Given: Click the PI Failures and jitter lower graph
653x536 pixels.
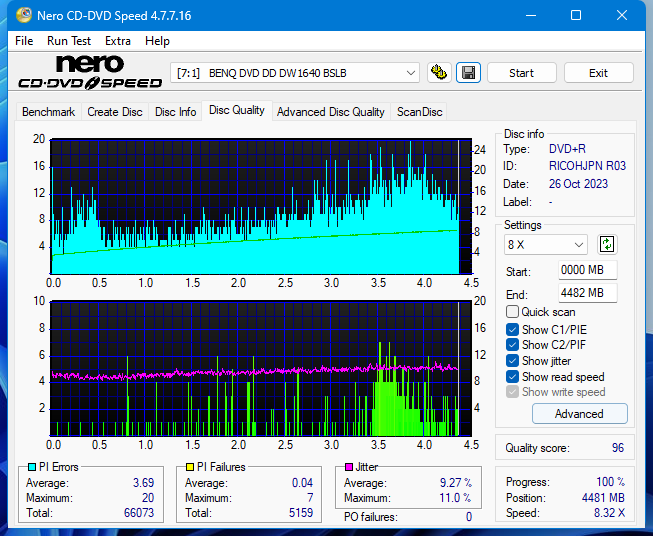Looking at the screenshot, I should pyautogui.click(x=261, y=369).
